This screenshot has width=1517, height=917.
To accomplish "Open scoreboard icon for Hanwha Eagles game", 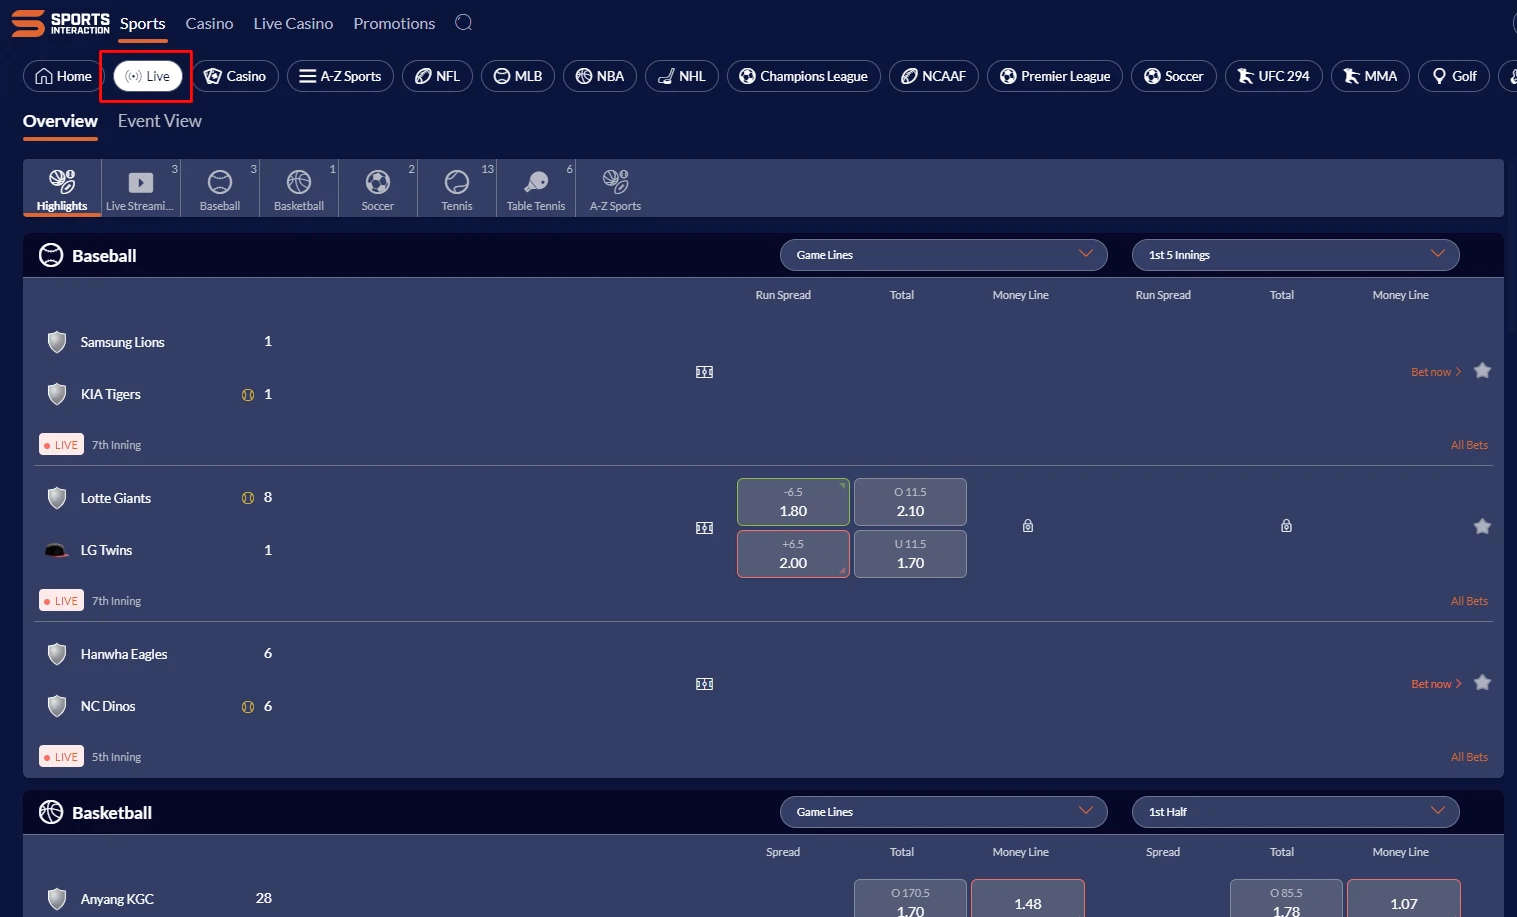I will tap(704, 684).
